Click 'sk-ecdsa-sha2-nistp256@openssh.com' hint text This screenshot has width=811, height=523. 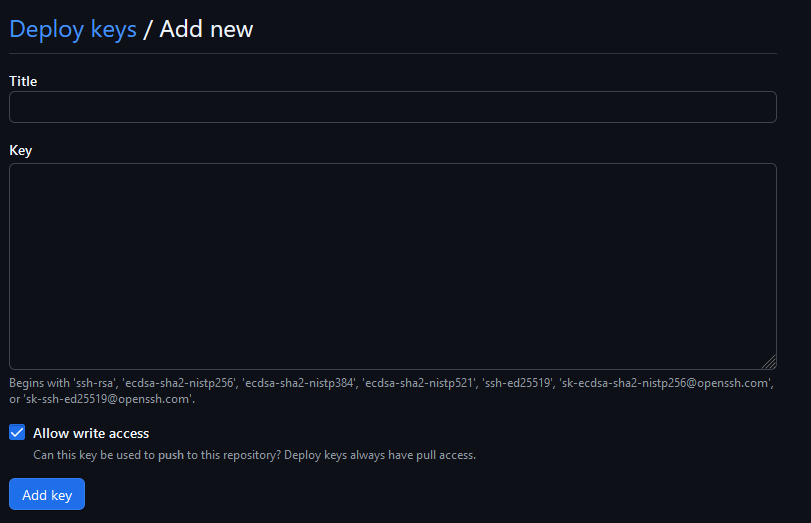666,383
